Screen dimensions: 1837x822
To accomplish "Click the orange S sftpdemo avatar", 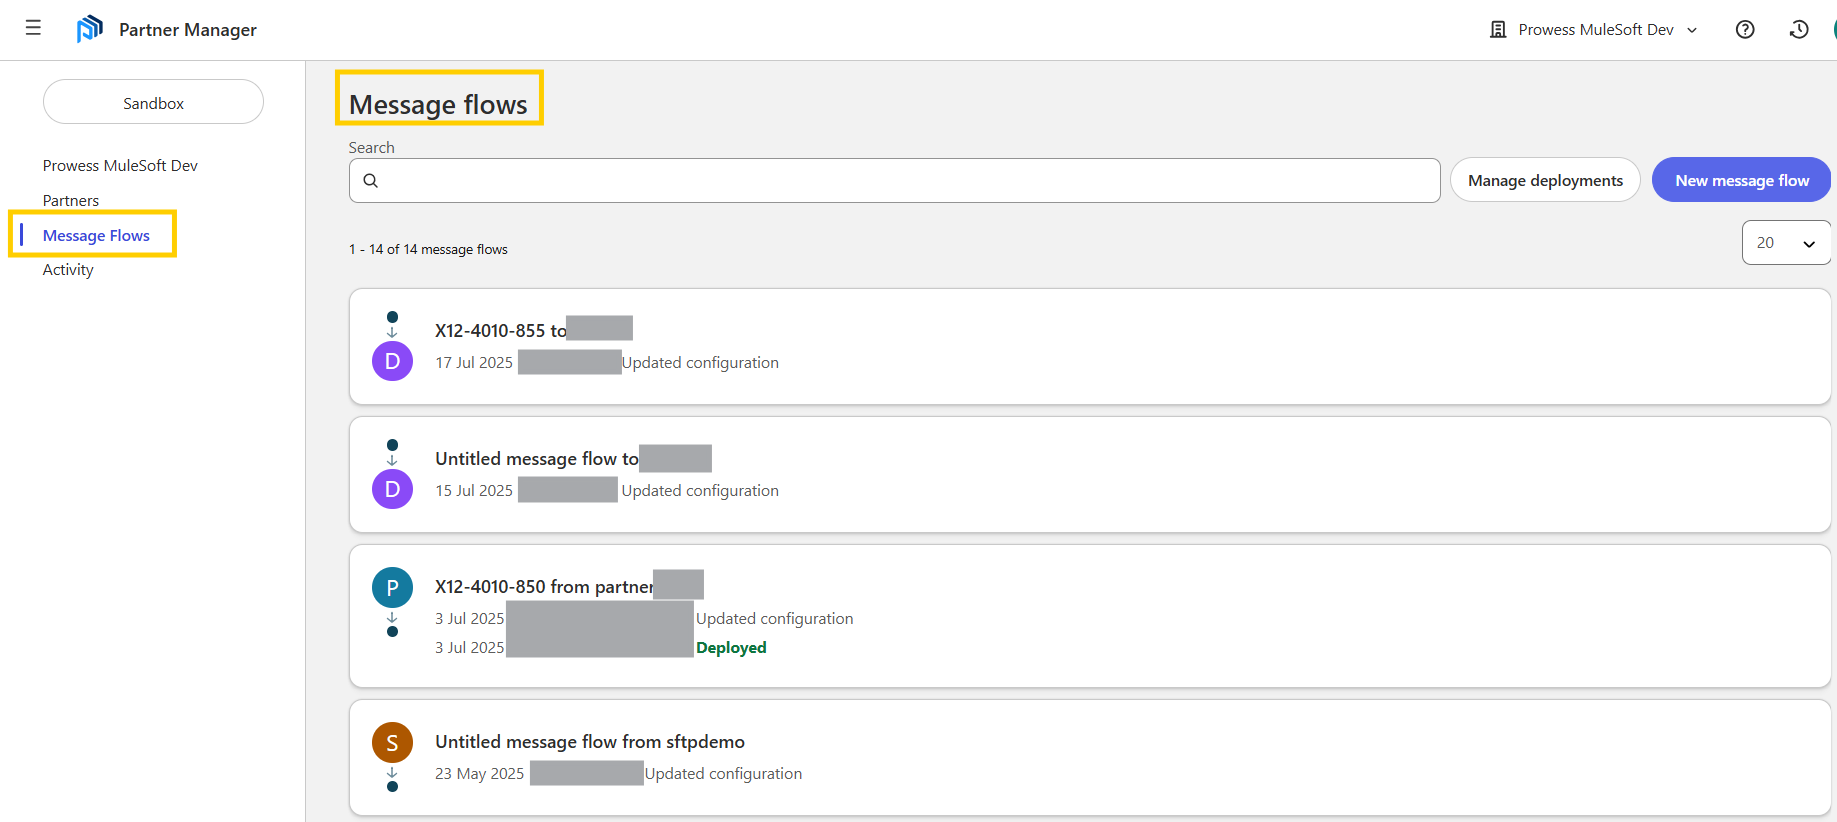I will pos(392,743).
